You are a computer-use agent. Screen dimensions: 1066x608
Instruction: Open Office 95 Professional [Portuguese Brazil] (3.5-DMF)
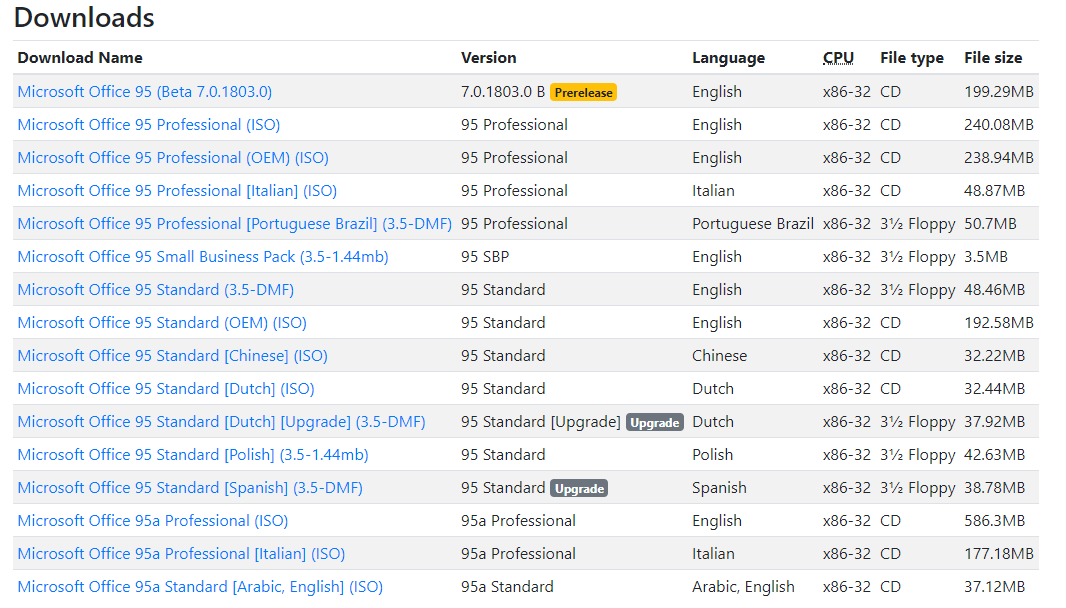[235, 224]
